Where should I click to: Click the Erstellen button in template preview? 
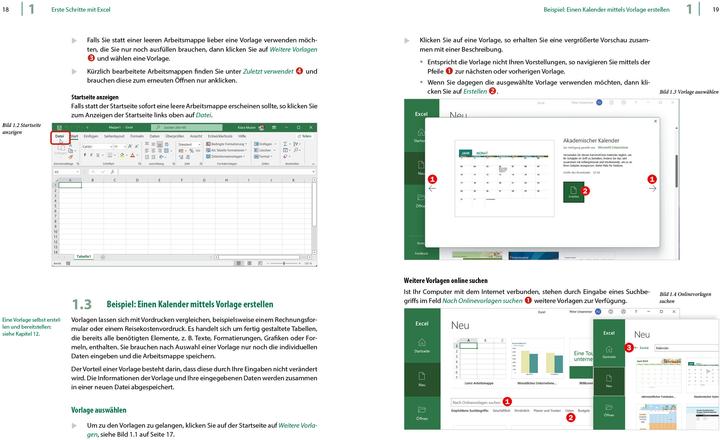click(x=574, y=192)
